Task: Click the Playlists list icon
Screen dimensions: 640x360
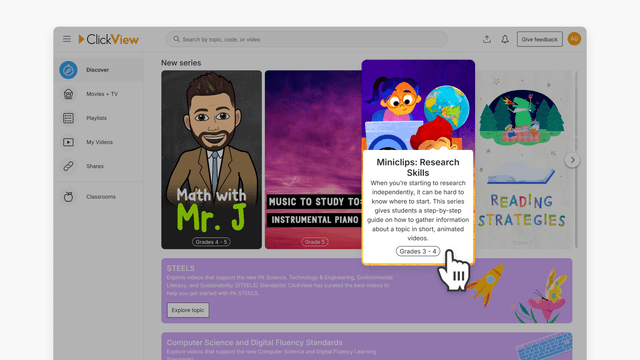Action: pos(68,118)
